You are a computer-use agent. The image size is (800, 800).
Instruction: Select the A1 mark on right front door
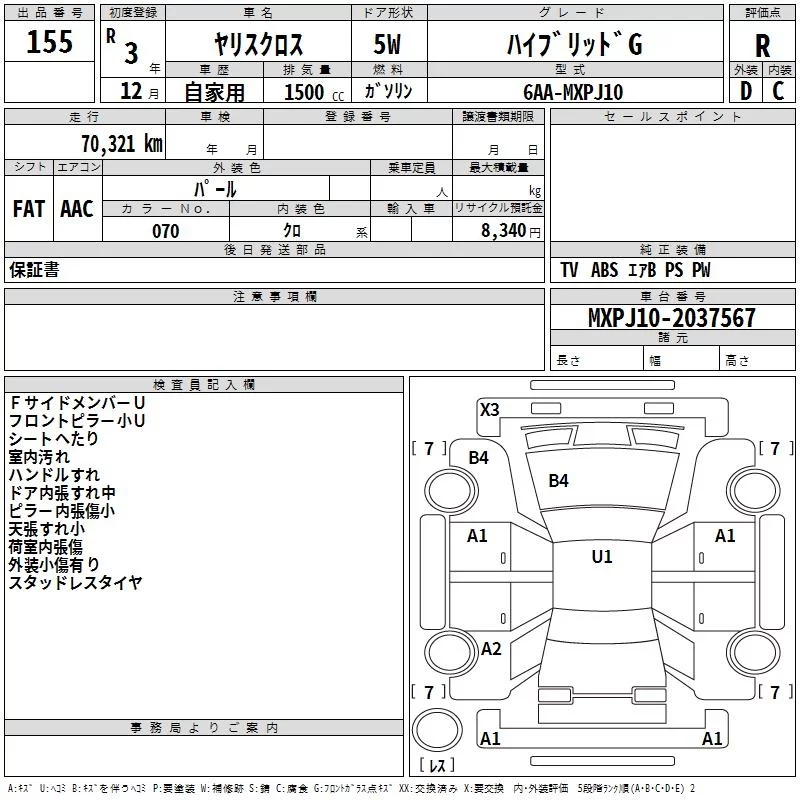coord(724,536)
